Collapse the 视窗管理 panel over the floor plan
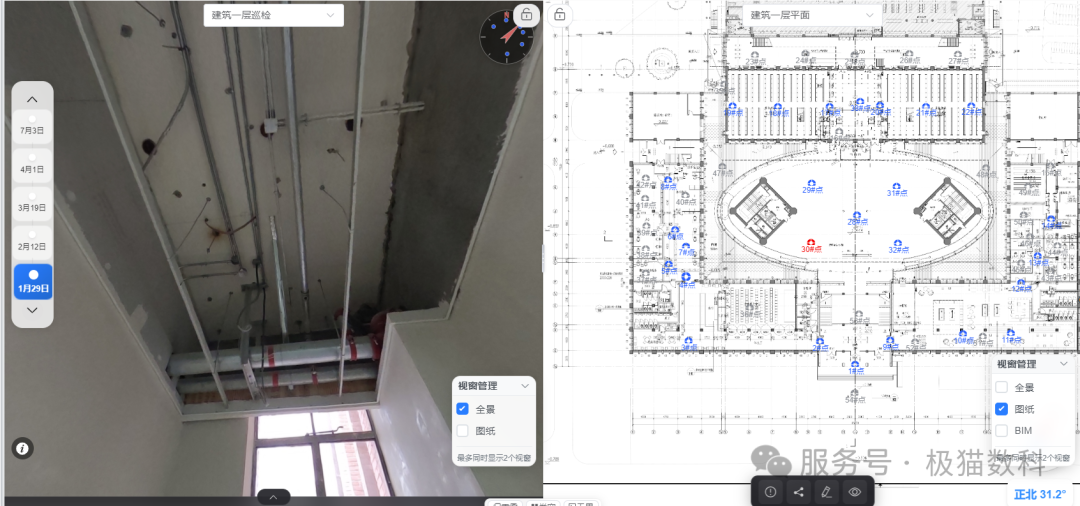The height and width of the screenshot is (506, 1080). pos(1064,364)
